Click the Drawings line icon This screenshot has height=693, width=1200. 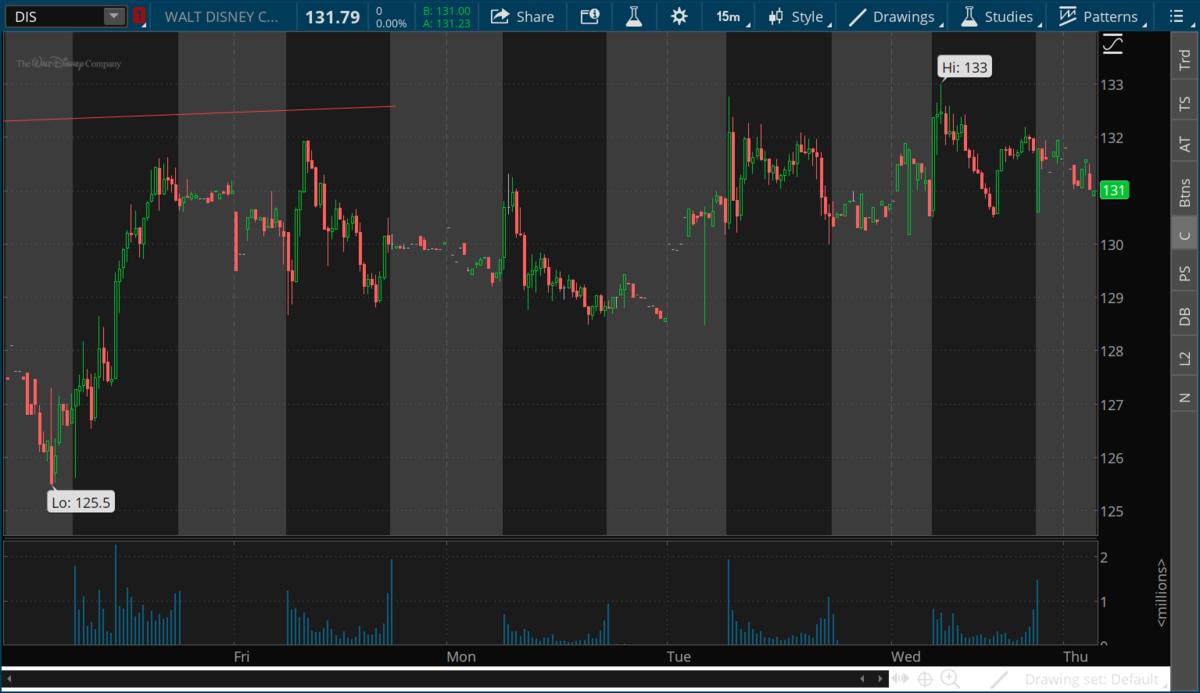coord(857,16)
